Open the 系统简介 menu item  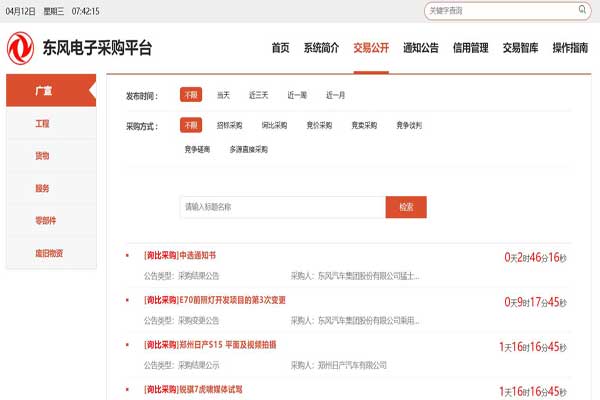coord(321,48)
